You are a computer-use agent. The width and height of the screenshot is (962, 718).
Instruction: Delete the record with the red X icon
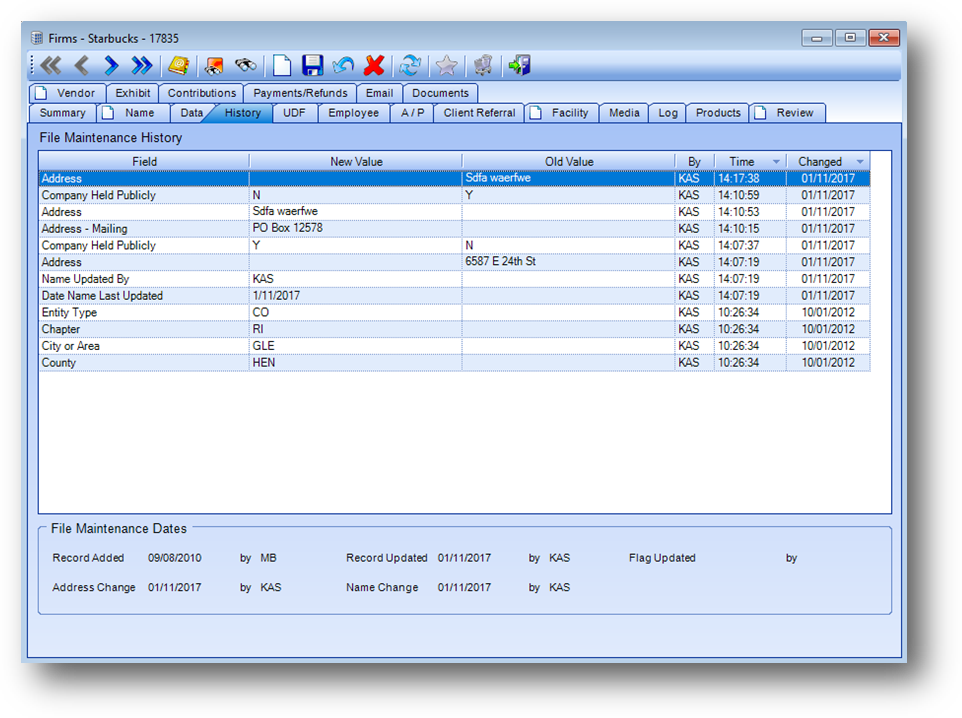coord(374,66)
